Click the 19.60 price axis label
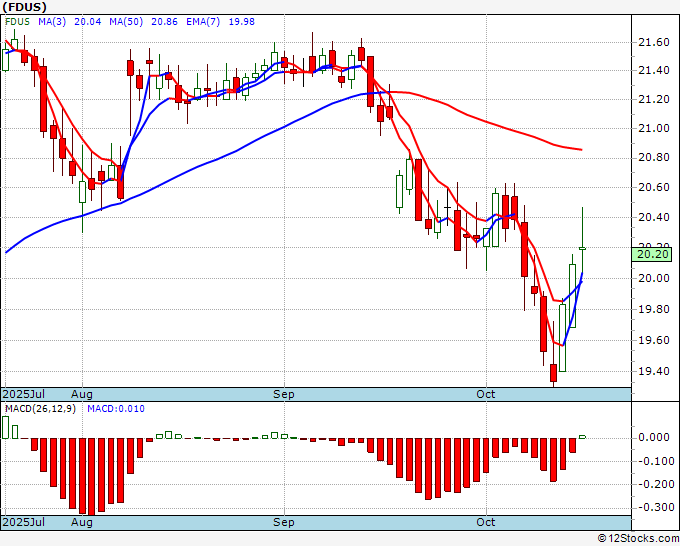This screenshot has height=546, width=680. 654,340
